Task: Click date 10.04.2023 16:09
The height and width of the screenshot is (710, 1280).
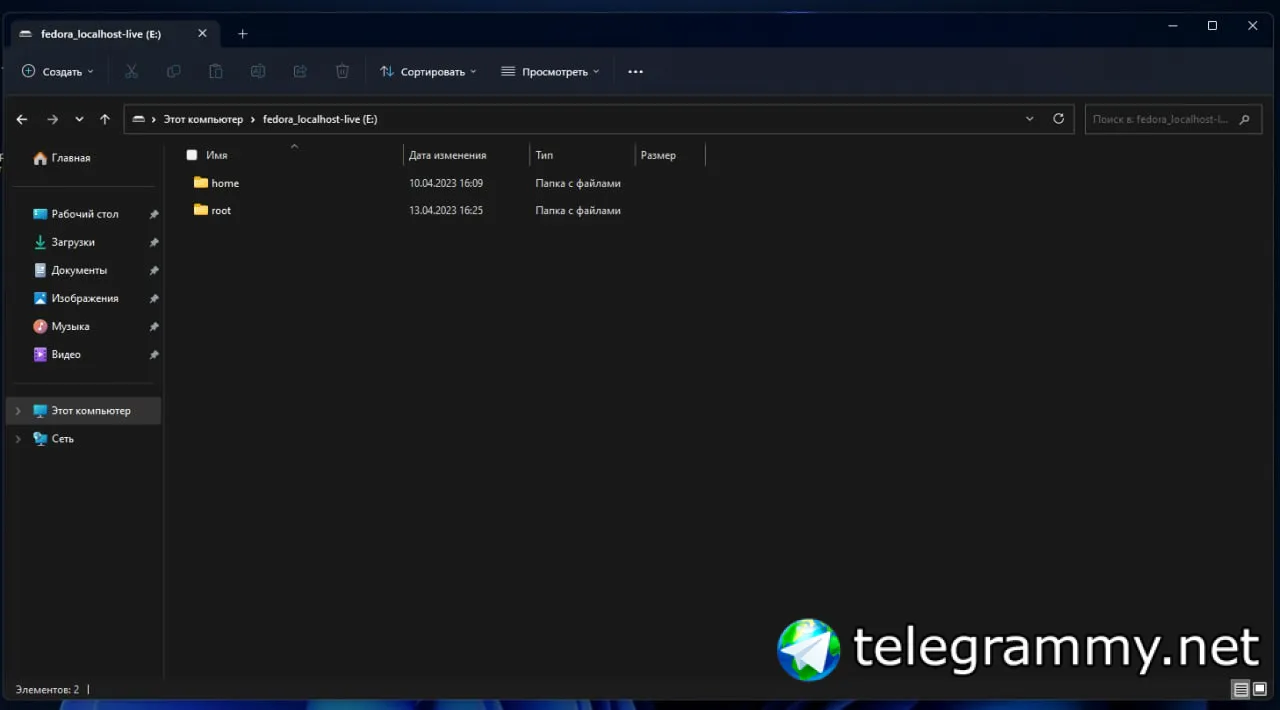Action: pos(446,183)
